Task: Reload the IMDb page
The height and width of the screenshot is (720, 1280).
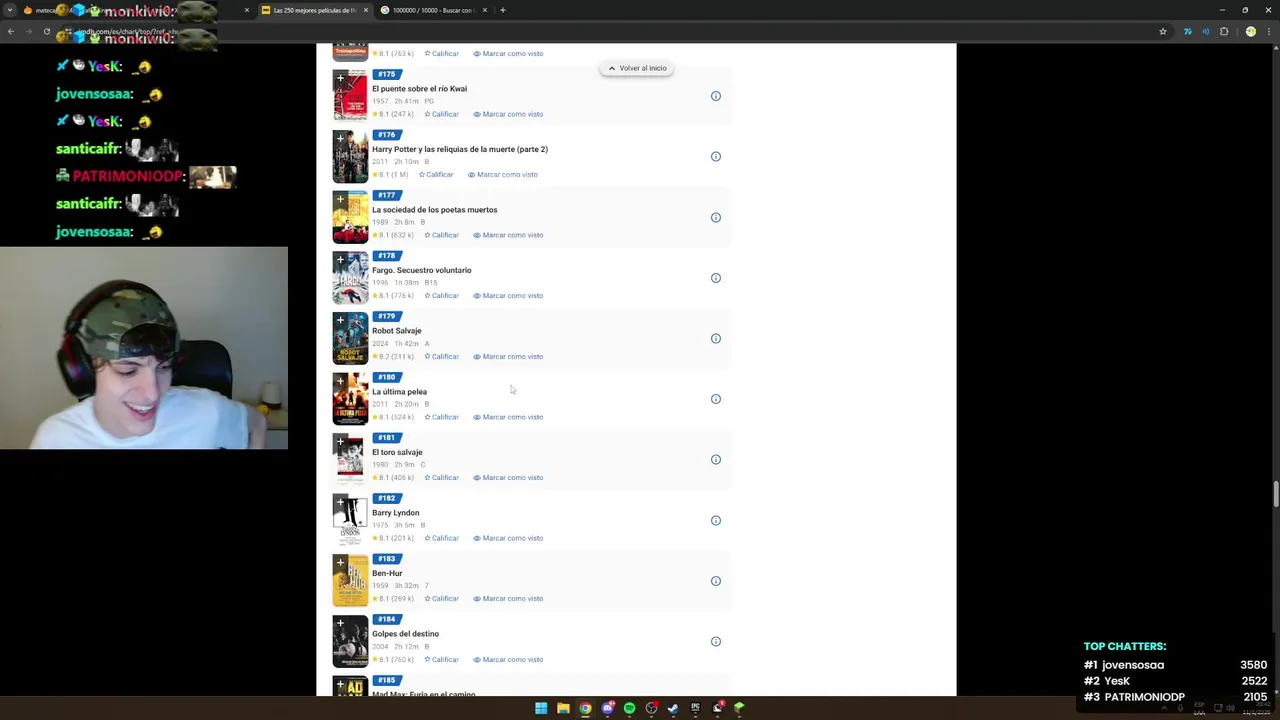Action: point(47,31)
